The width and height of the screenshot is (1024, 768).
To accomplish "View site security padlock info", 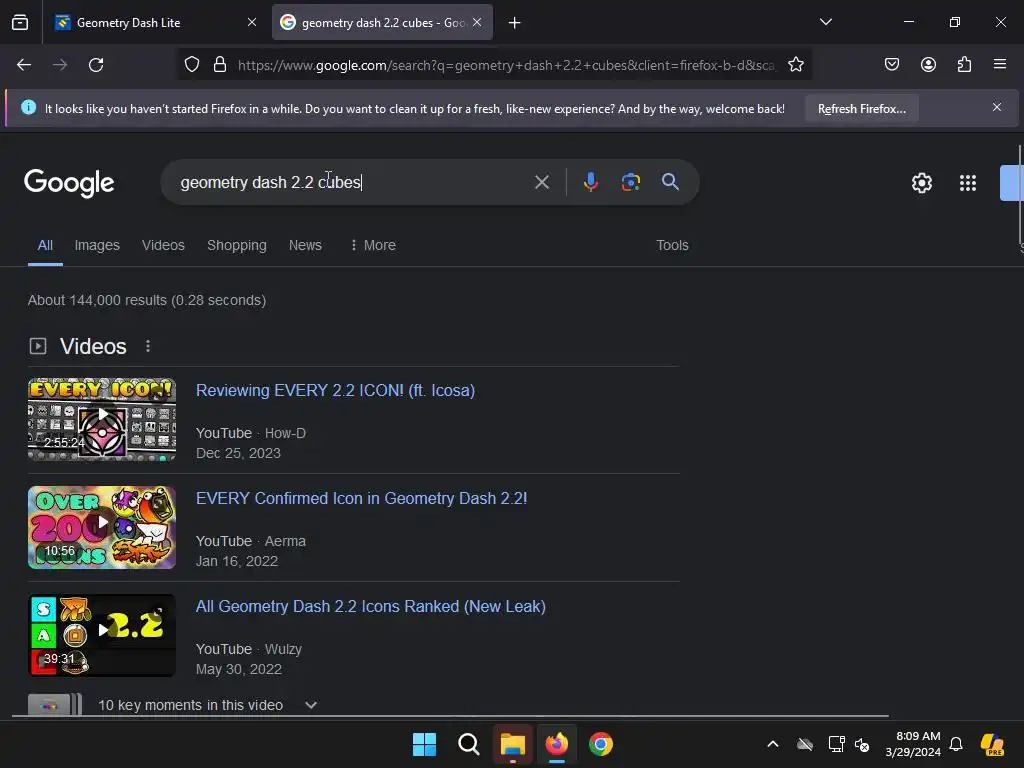I will coord(220,65).
